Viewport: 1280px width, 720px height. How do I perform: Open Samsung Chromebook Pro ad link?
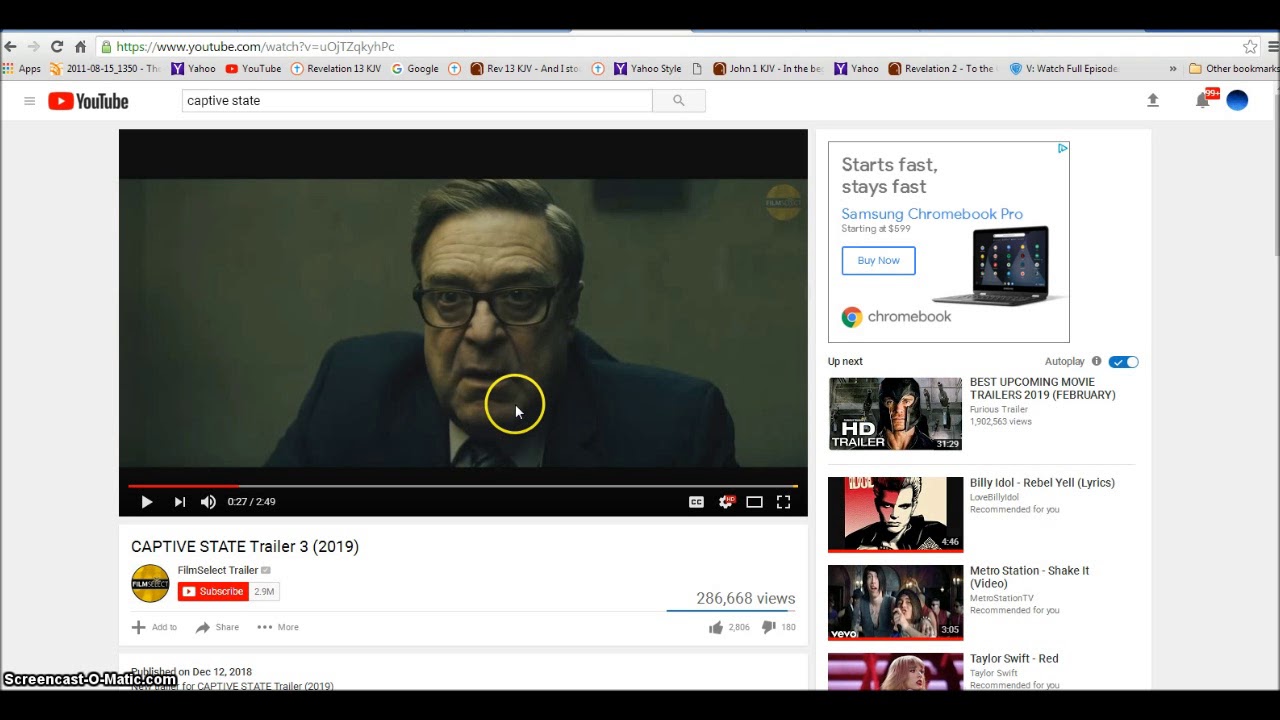click(x=932, y=214)
